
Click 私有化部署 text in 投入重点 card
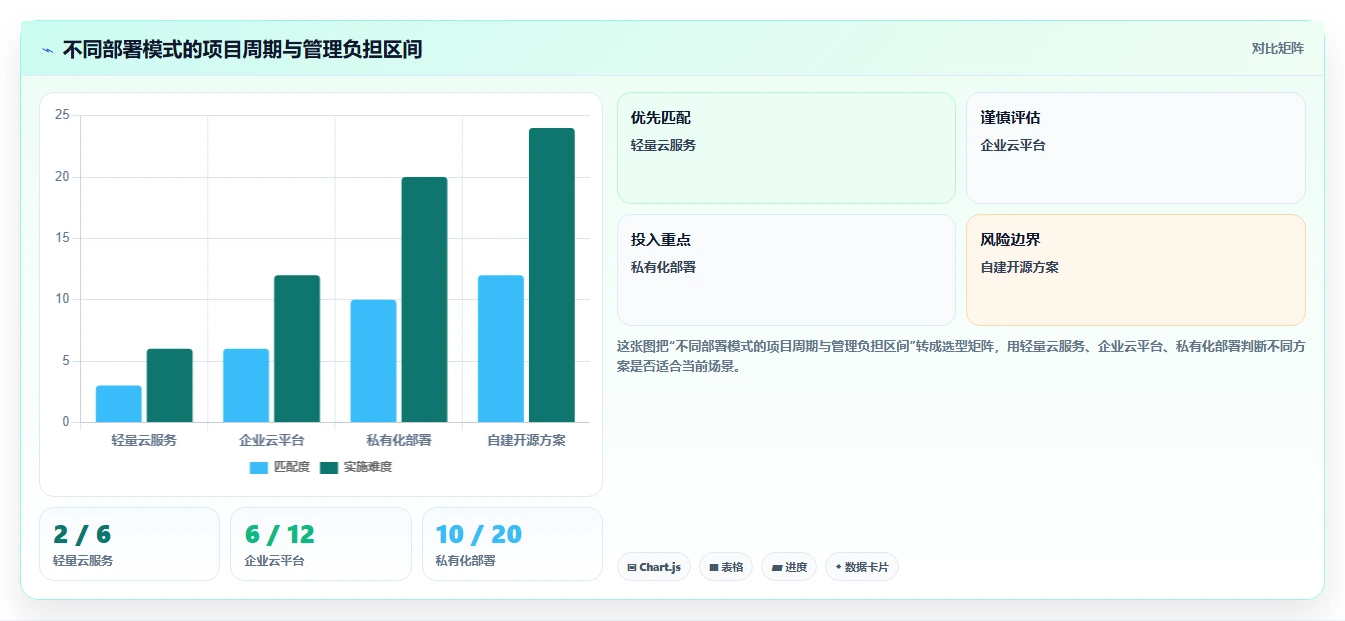pos(663,267)
